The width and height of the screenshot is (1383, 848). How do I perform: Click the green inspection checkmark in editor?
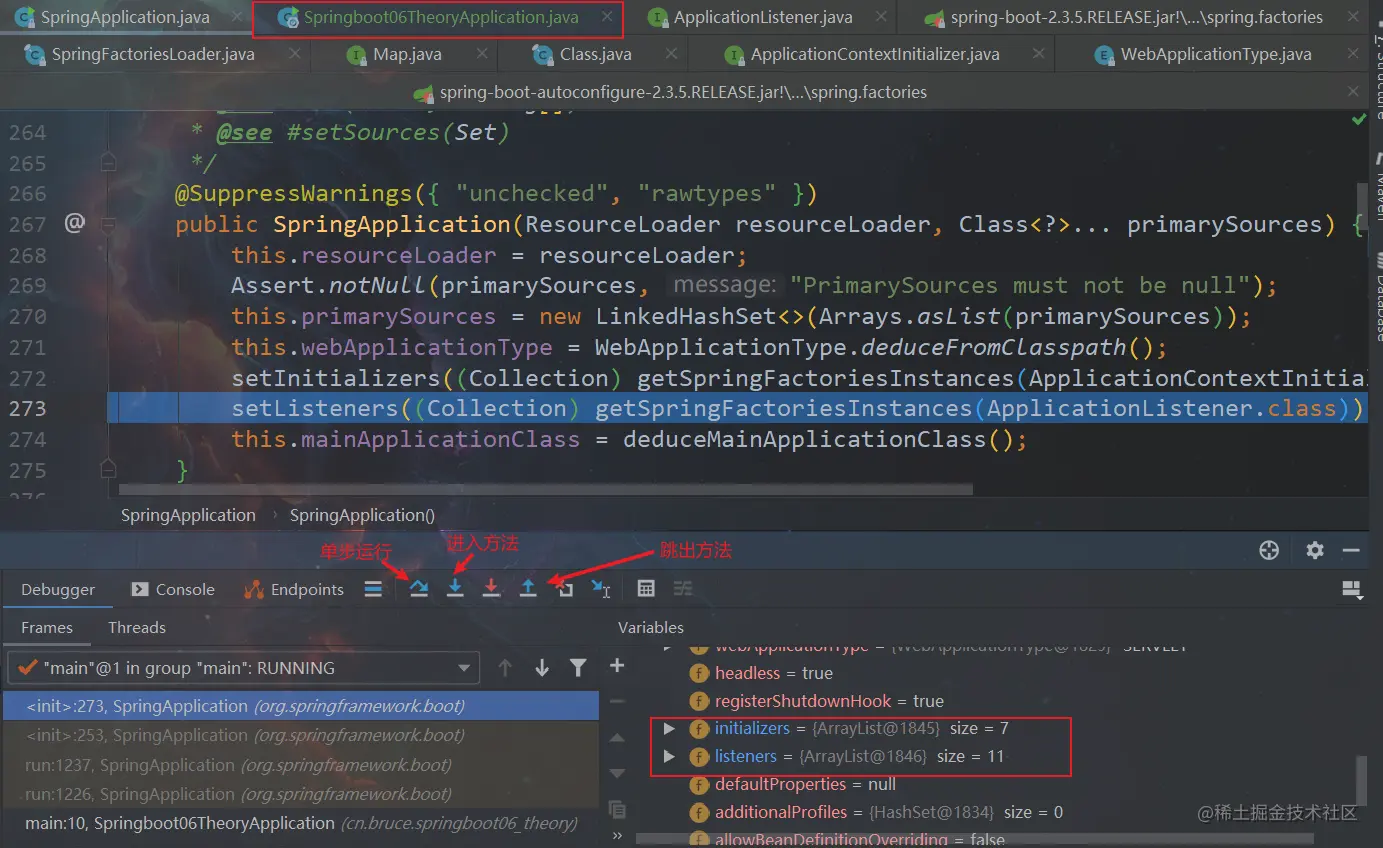(1359, 119)
